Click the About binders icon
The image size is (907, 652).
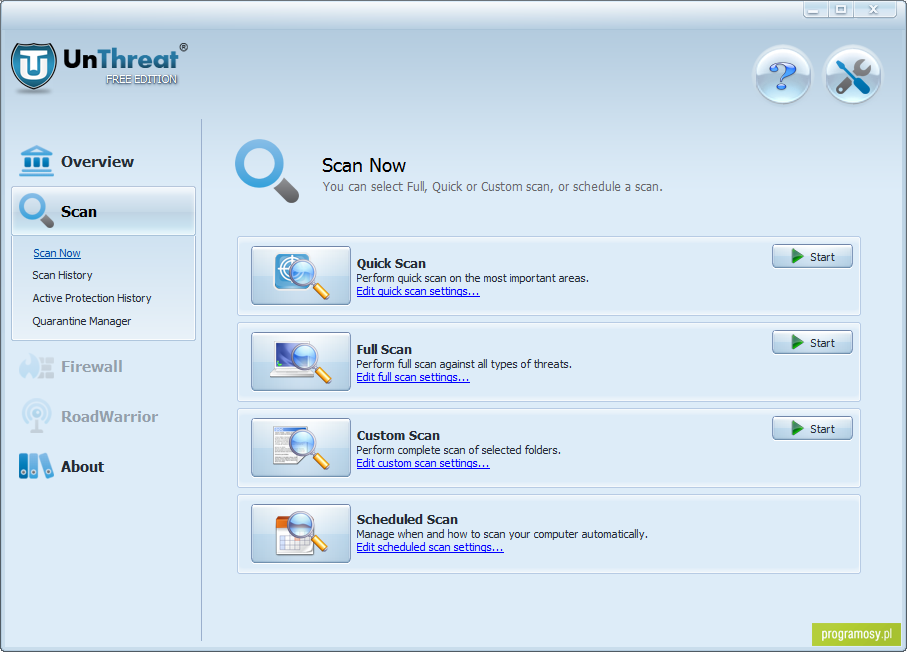36,466
